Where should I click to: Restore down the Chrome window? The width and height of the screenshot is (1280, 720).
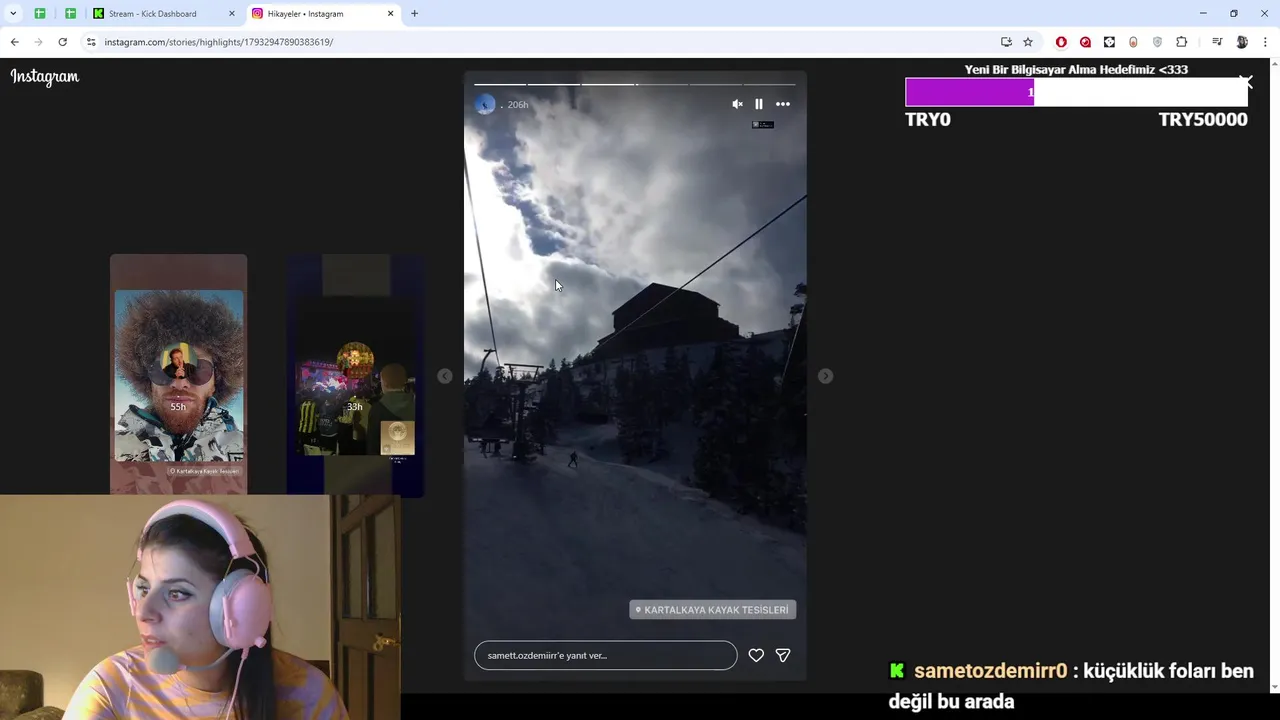1234,14
